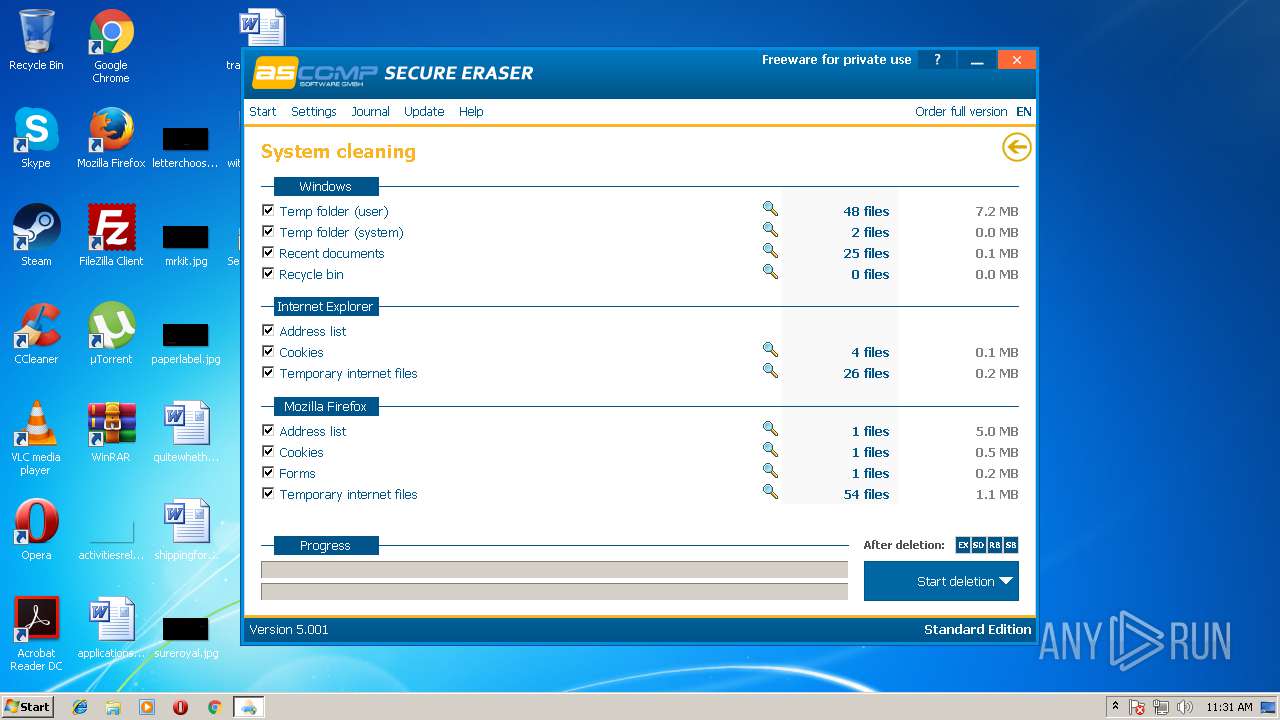This screenshot has width=1280, height=720.
Task: Click the 48 files count
Action: pos(866,211)
